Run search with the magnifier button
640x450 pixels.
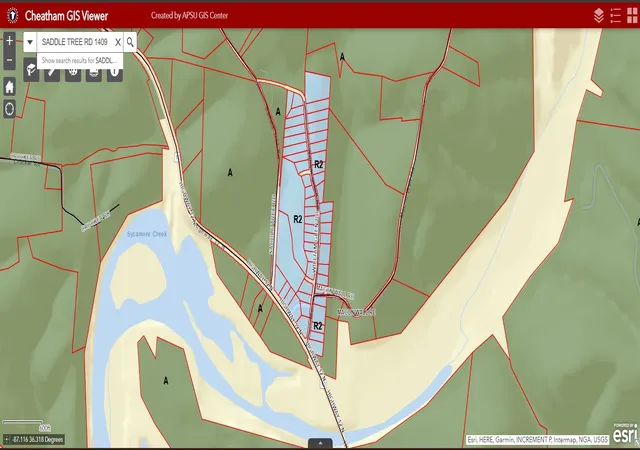click(130, 42)
